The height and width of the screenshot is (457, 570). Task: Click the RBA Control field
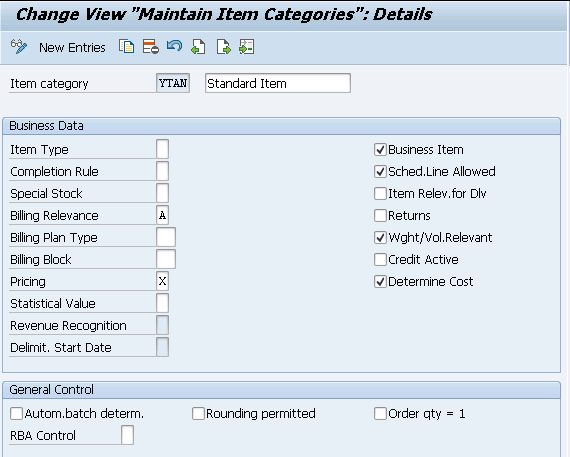pyautogui.click(x=127, y=435)
